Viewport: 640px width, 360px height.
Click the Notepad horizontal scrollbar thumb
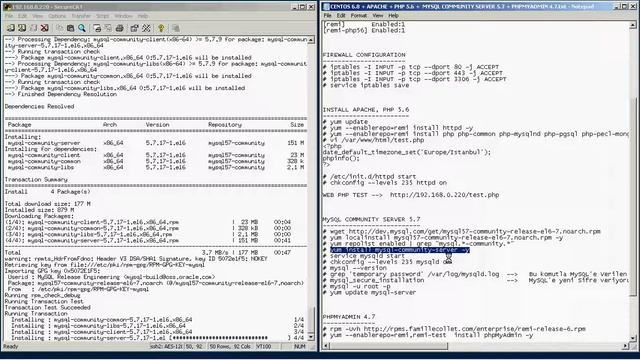[389, 346]
